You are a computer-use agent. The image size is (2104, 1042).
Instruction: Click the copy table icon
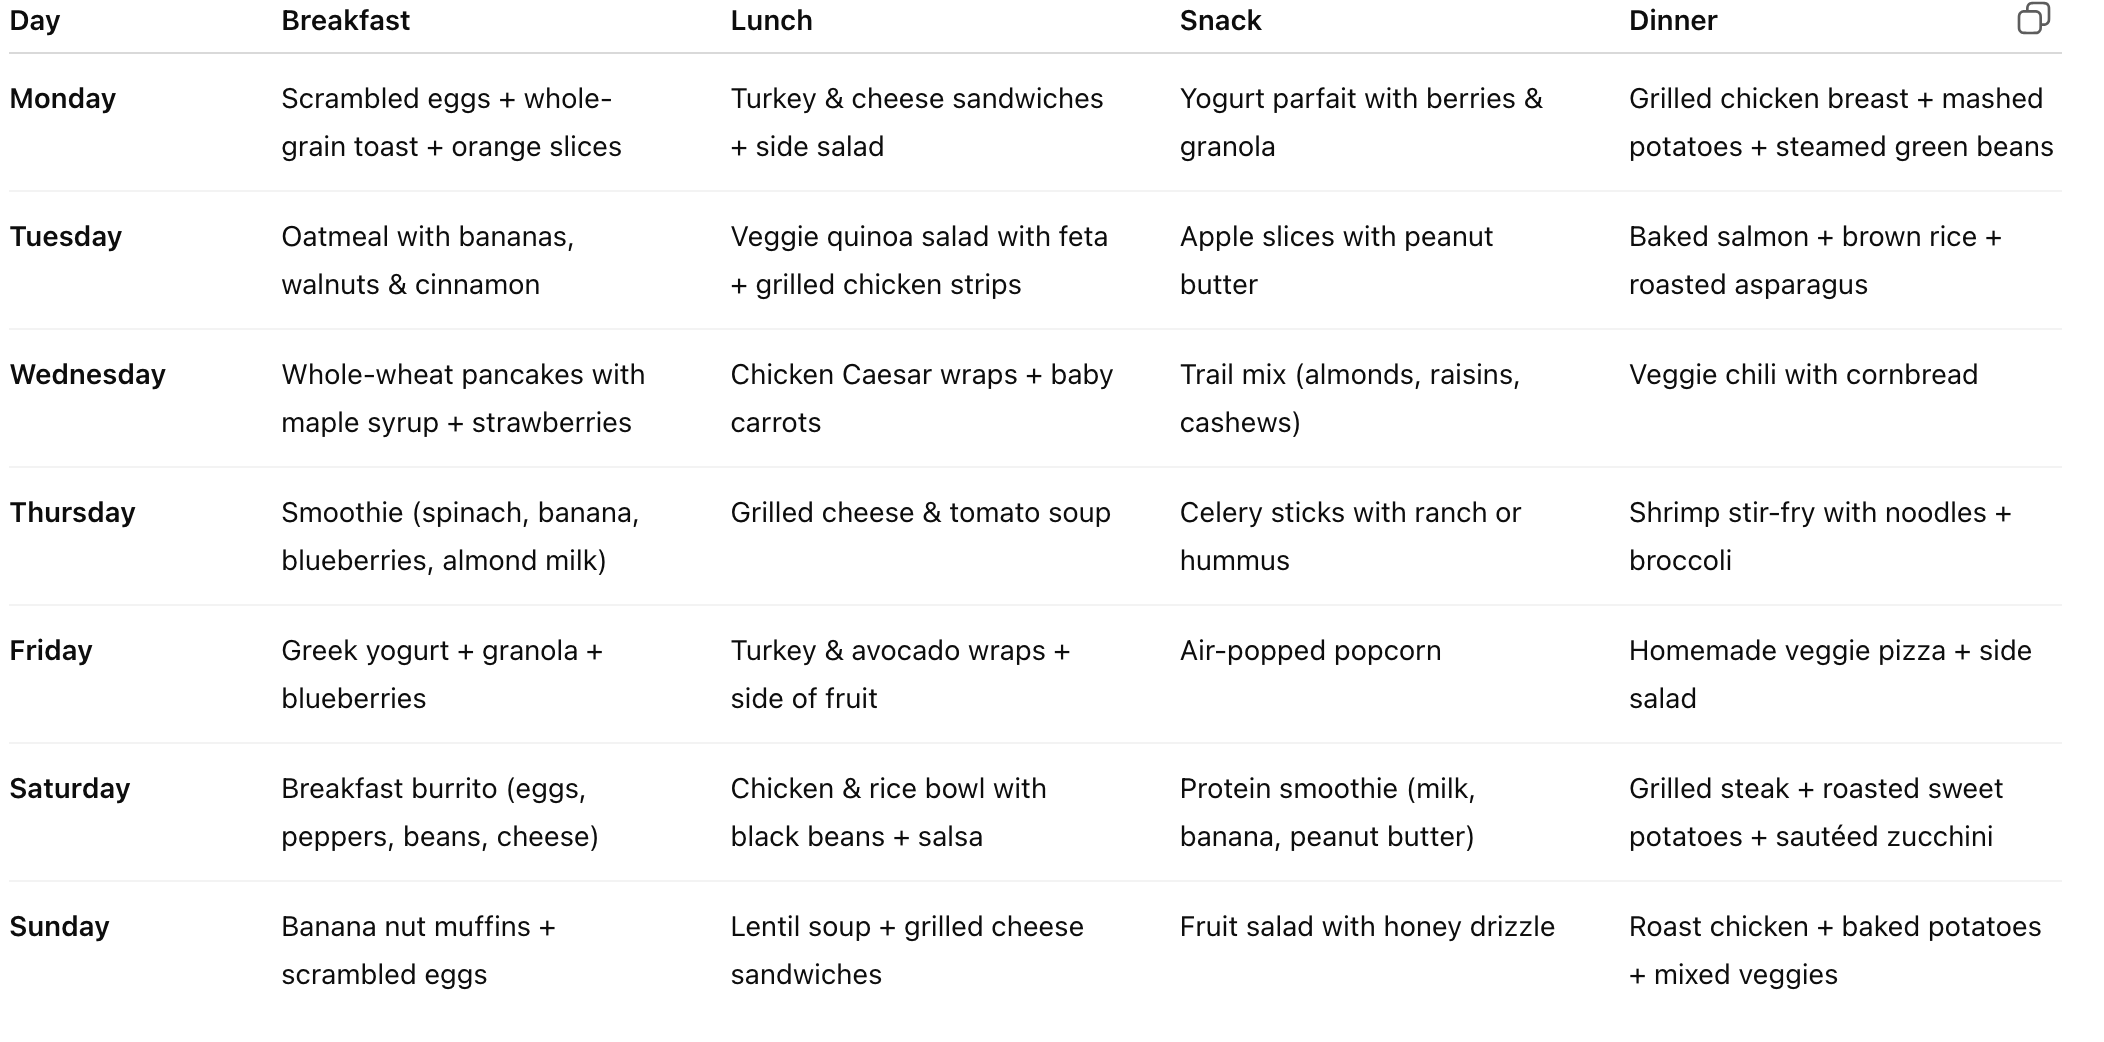coord(2033,19)
